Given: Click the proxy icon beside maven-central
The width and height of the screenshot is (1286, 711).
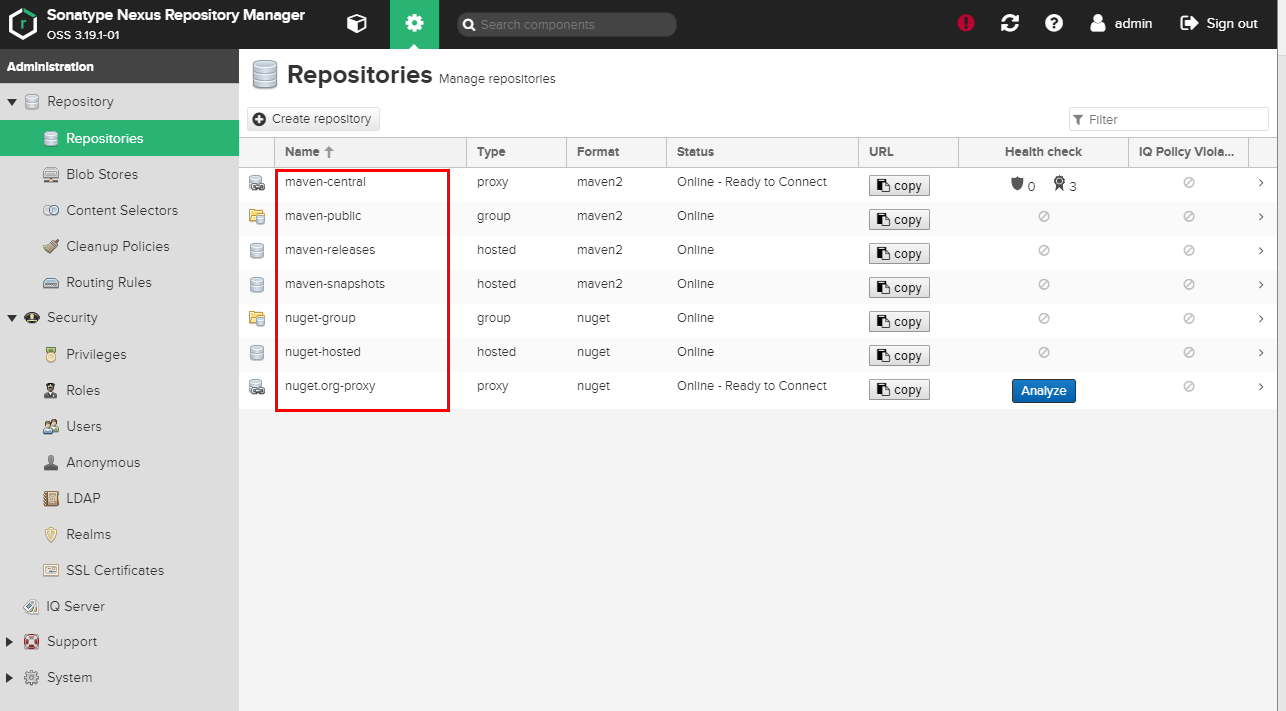Looking at the screenshot, I should [x=257, y=183].
